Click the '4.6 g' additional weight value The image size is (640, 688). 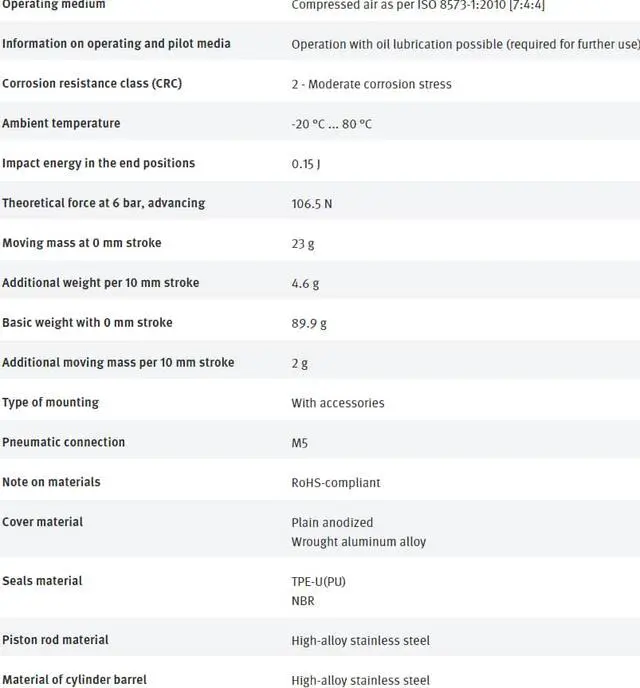pos(305,283)
